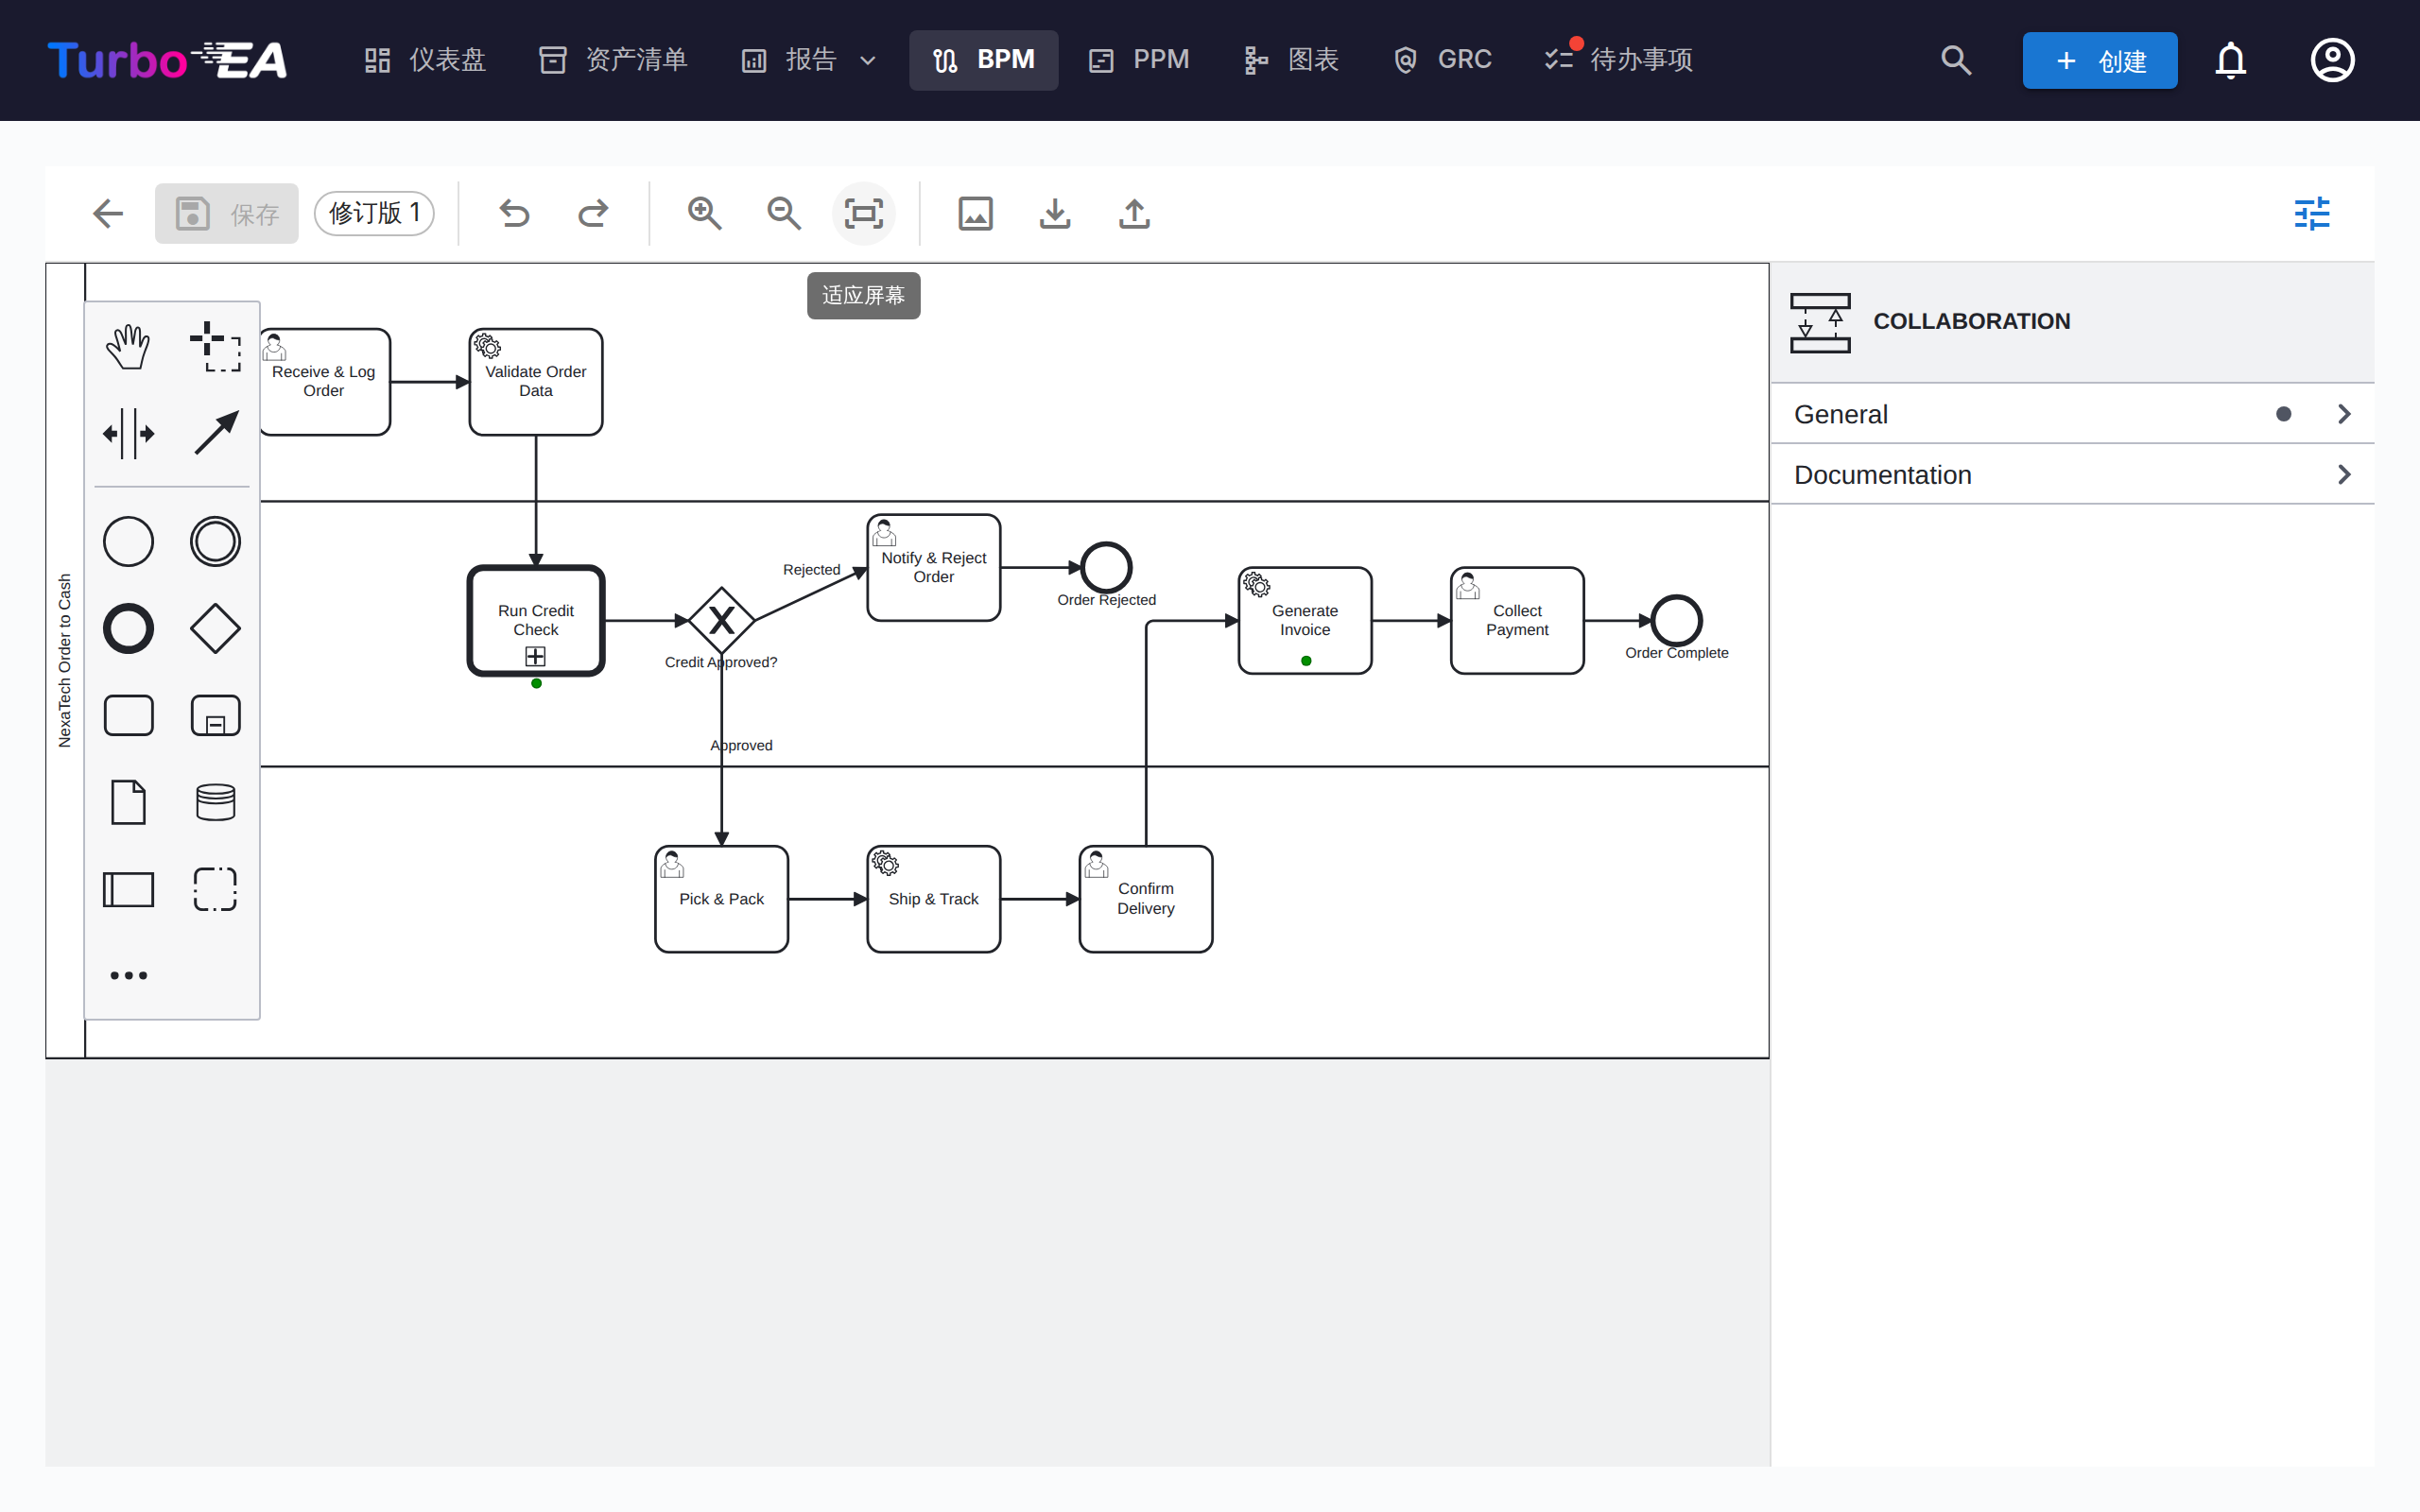Open the 资产清单 inventory tab
2420x1512 pixels.
[x=614, y=60]
